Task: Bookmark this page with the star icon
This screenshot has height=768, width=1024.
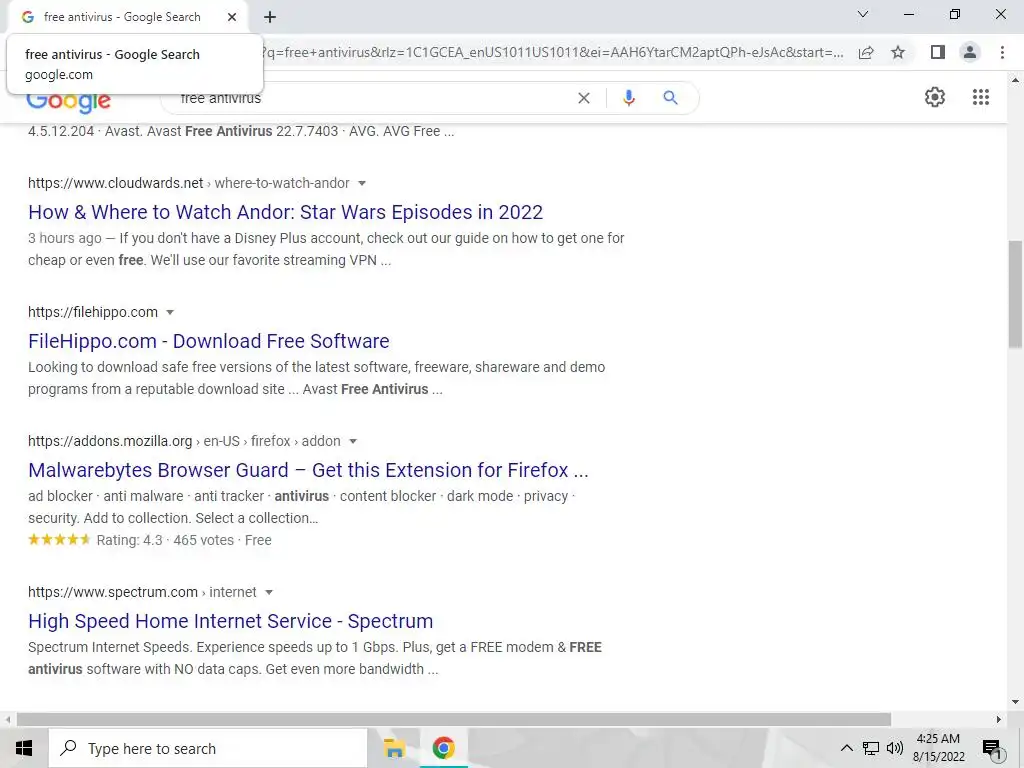Action: [x=898, y=52]
